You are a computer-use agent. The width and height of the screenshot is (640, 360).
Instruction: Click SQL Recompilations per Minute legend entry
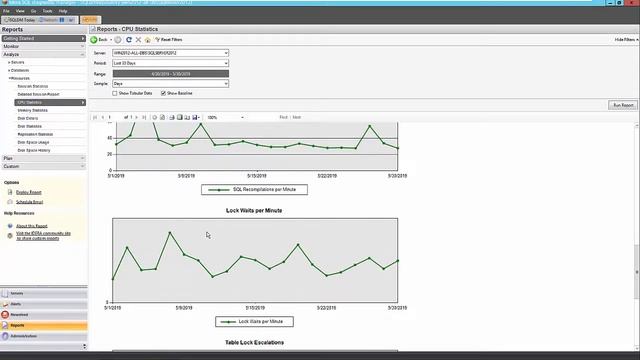254,190
